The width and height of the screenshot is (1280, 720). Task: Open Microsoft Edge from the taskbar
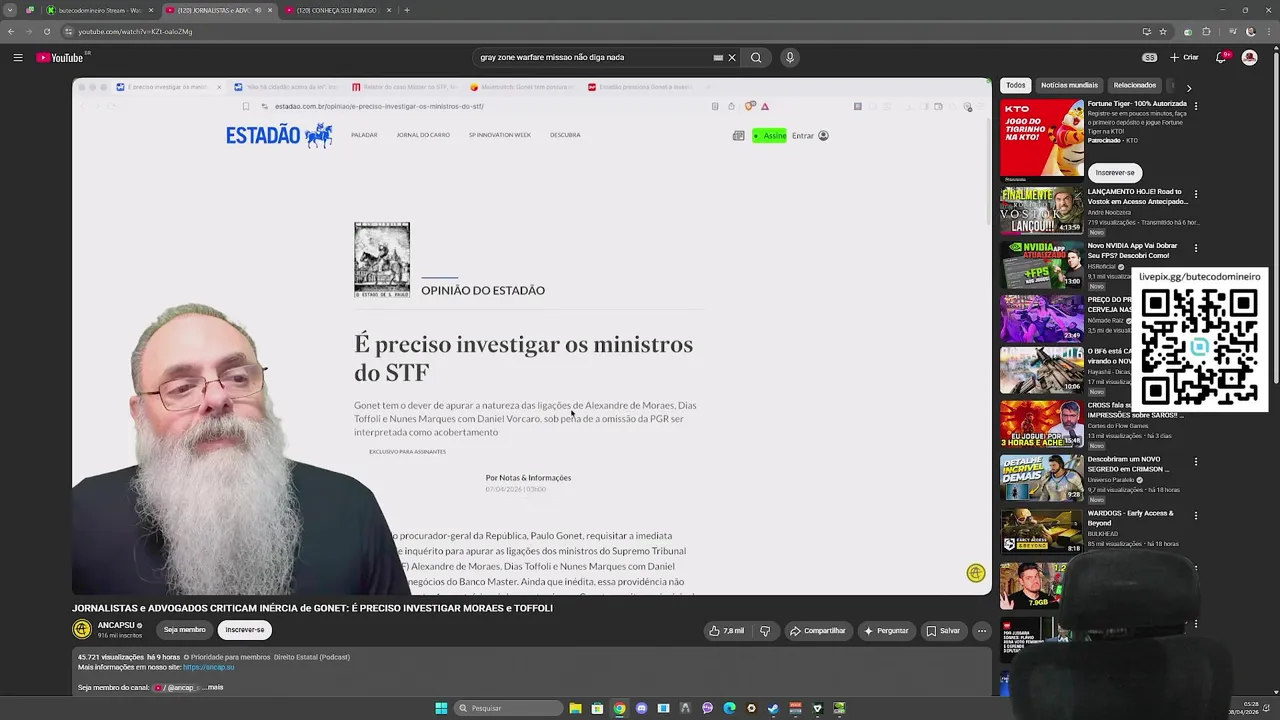[730, 708]
